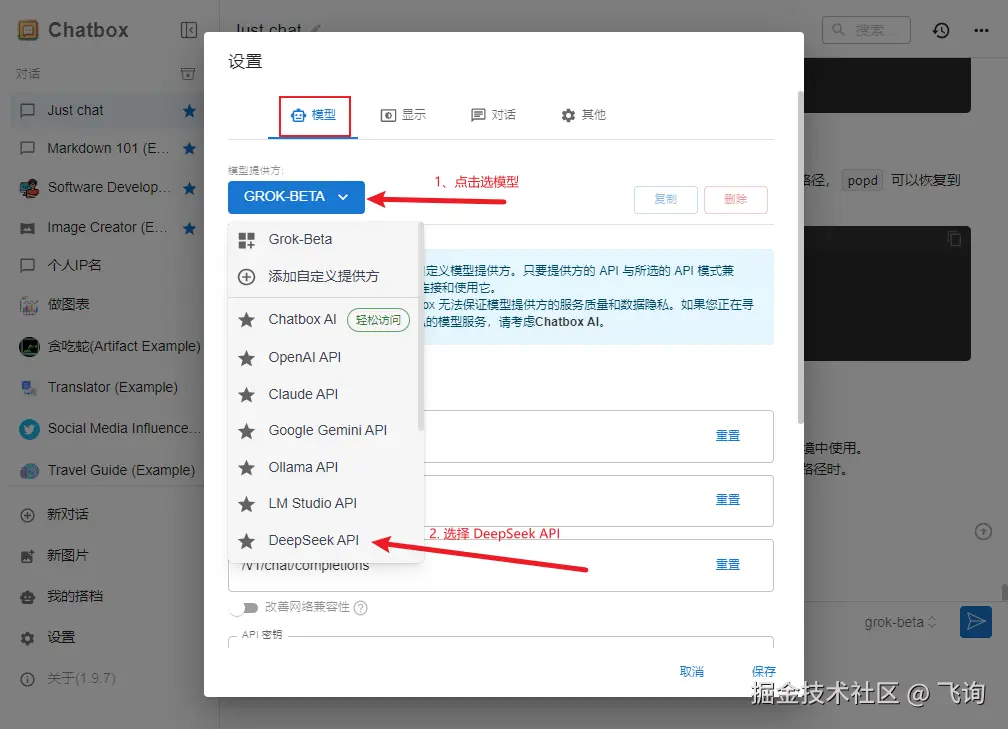The height and width of the screenshot is (729, 1008).
Task: Click the provider dropdown list scrollbar
Action: pyautogui.click(x=420, y=327)
